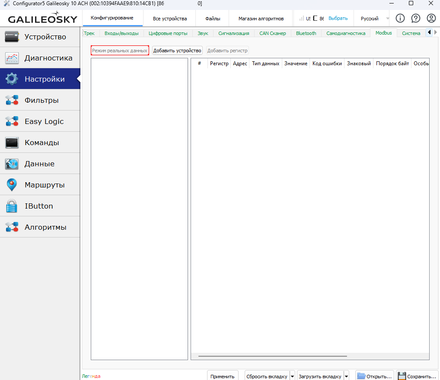Click the Регистр column header

(x=219, y=63)
